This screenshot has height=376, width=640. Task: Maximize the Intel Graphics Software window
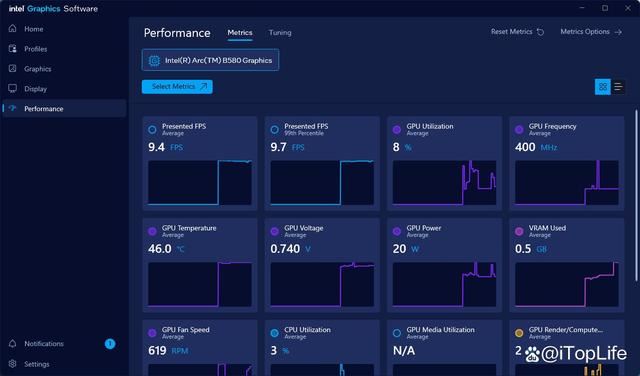[605, 8]
